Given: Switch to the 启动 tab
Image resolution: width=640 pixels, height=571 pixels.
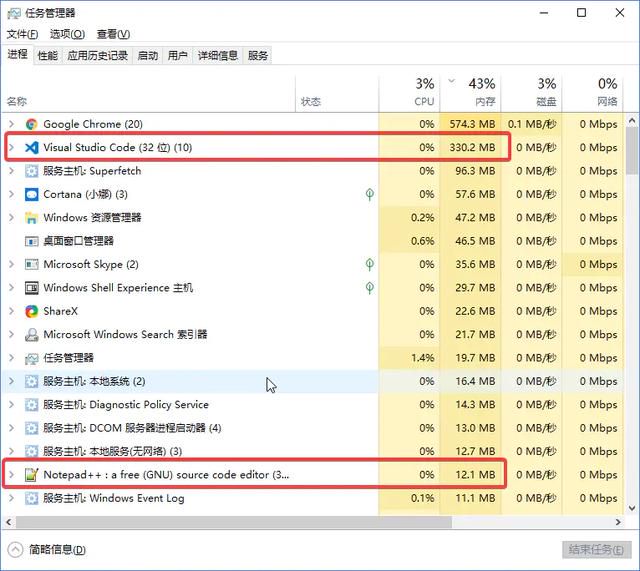Looking at the screenshot, I should pos(148,56).
